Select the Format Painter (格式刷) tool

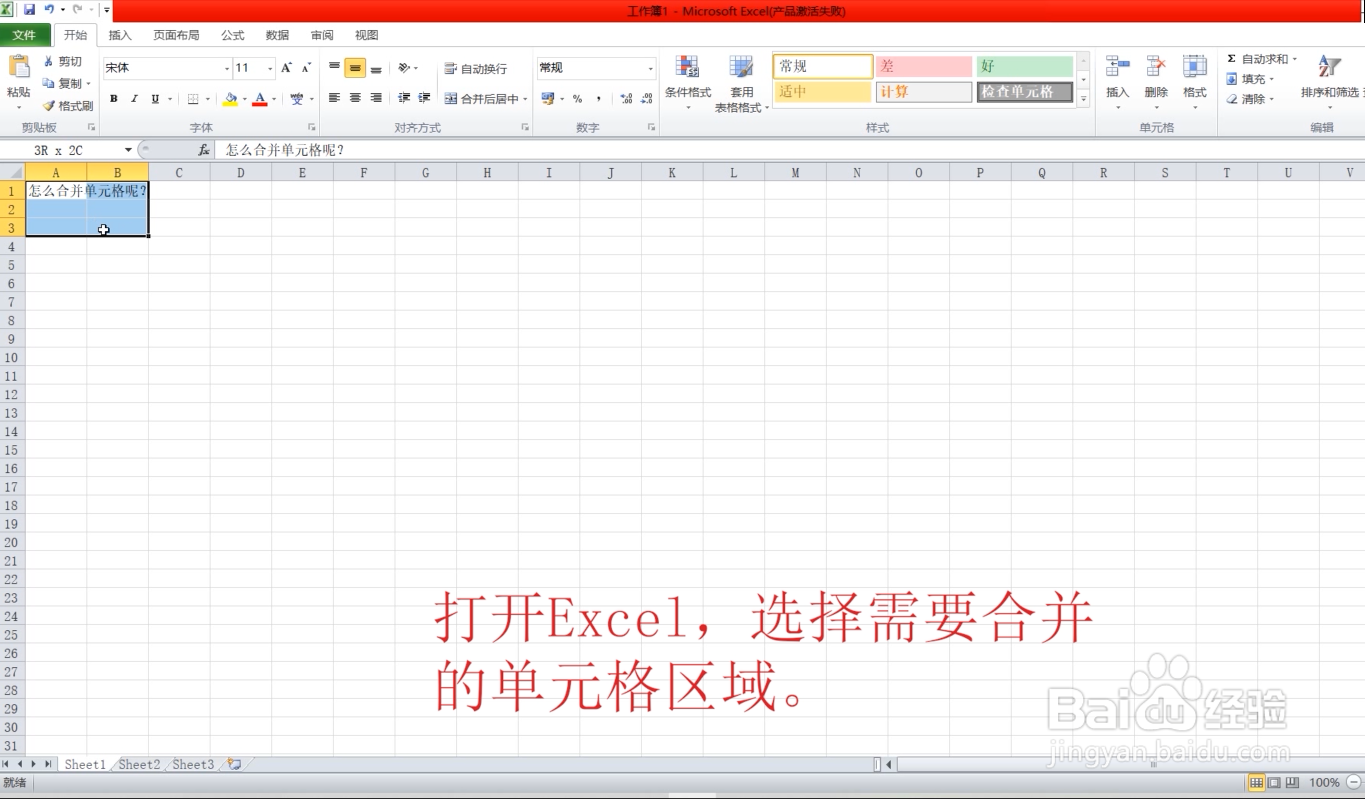point(67,105)
